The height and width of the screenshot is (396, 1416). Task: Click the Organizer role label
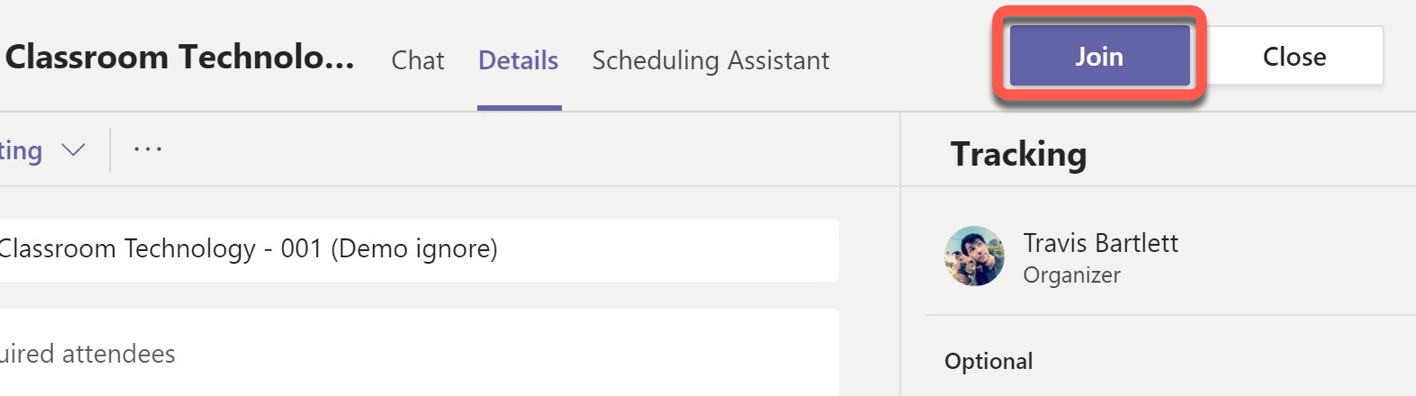point(1071,275)
